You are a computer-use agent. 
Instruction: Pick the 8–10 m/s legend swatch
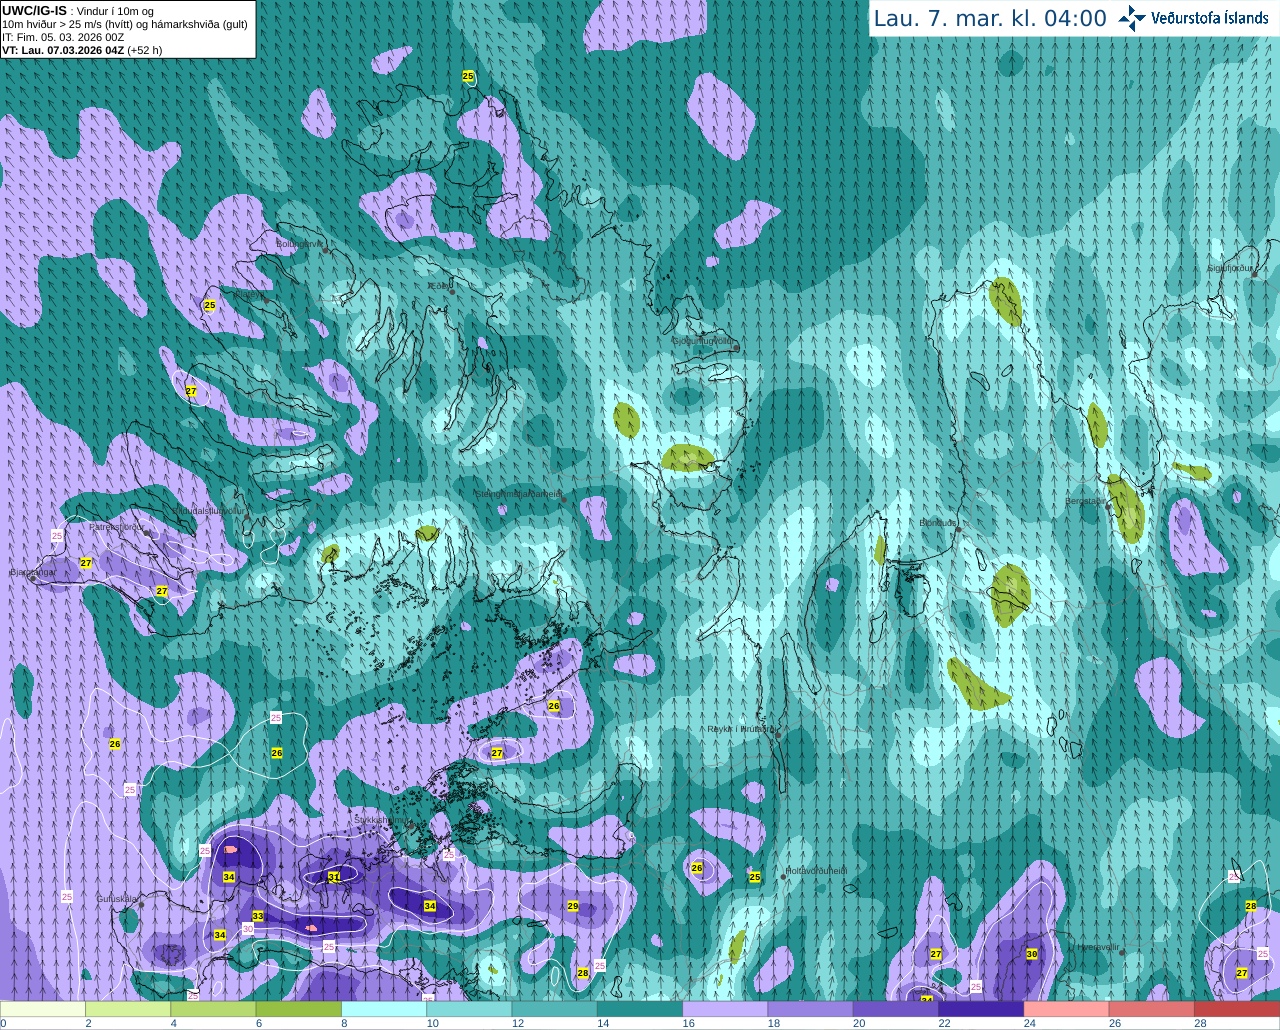384,1009
